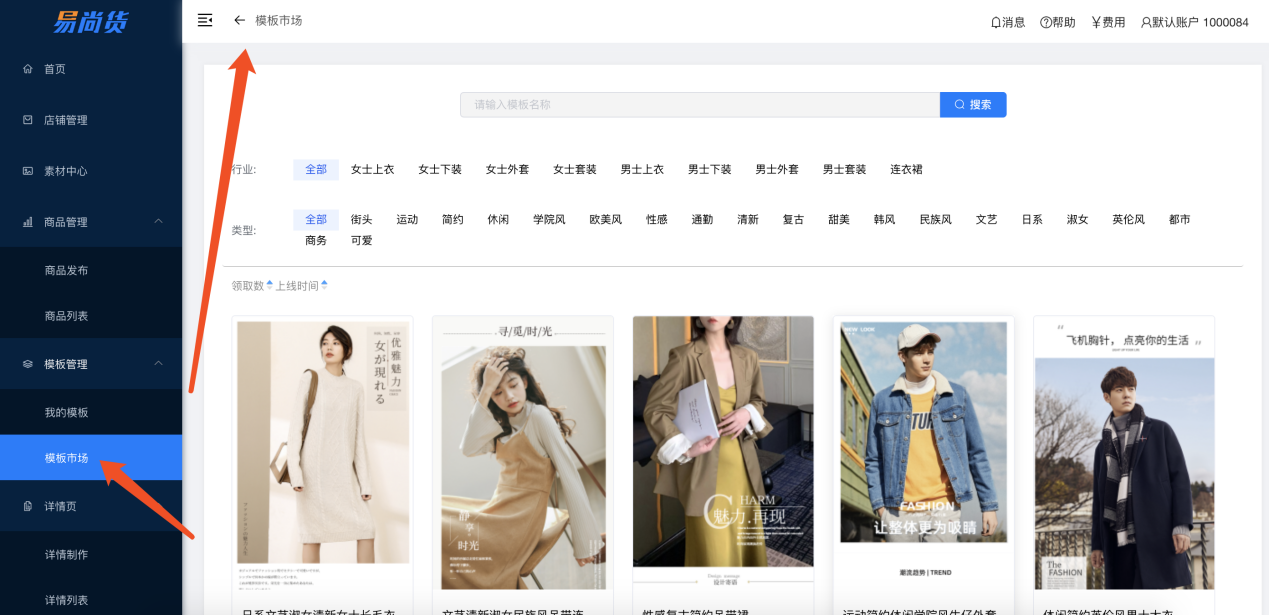Choose the 性感 style type
Screen dimensions: 1269x615
pyautogui.click(x=657, y=220)
